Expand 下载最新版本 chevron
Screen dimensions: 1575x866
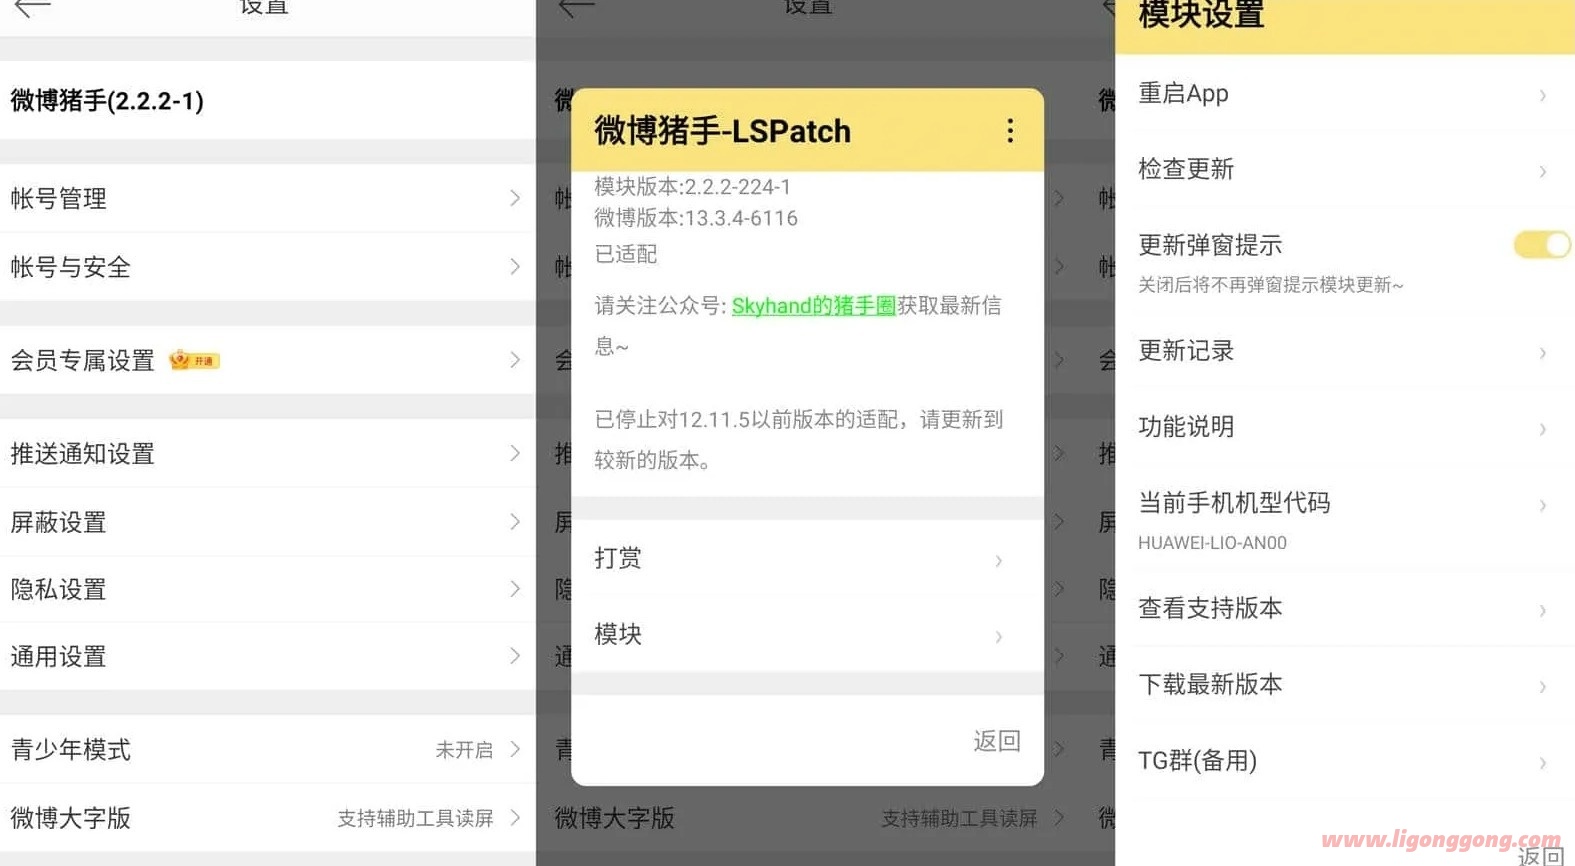click(1543, 685)
